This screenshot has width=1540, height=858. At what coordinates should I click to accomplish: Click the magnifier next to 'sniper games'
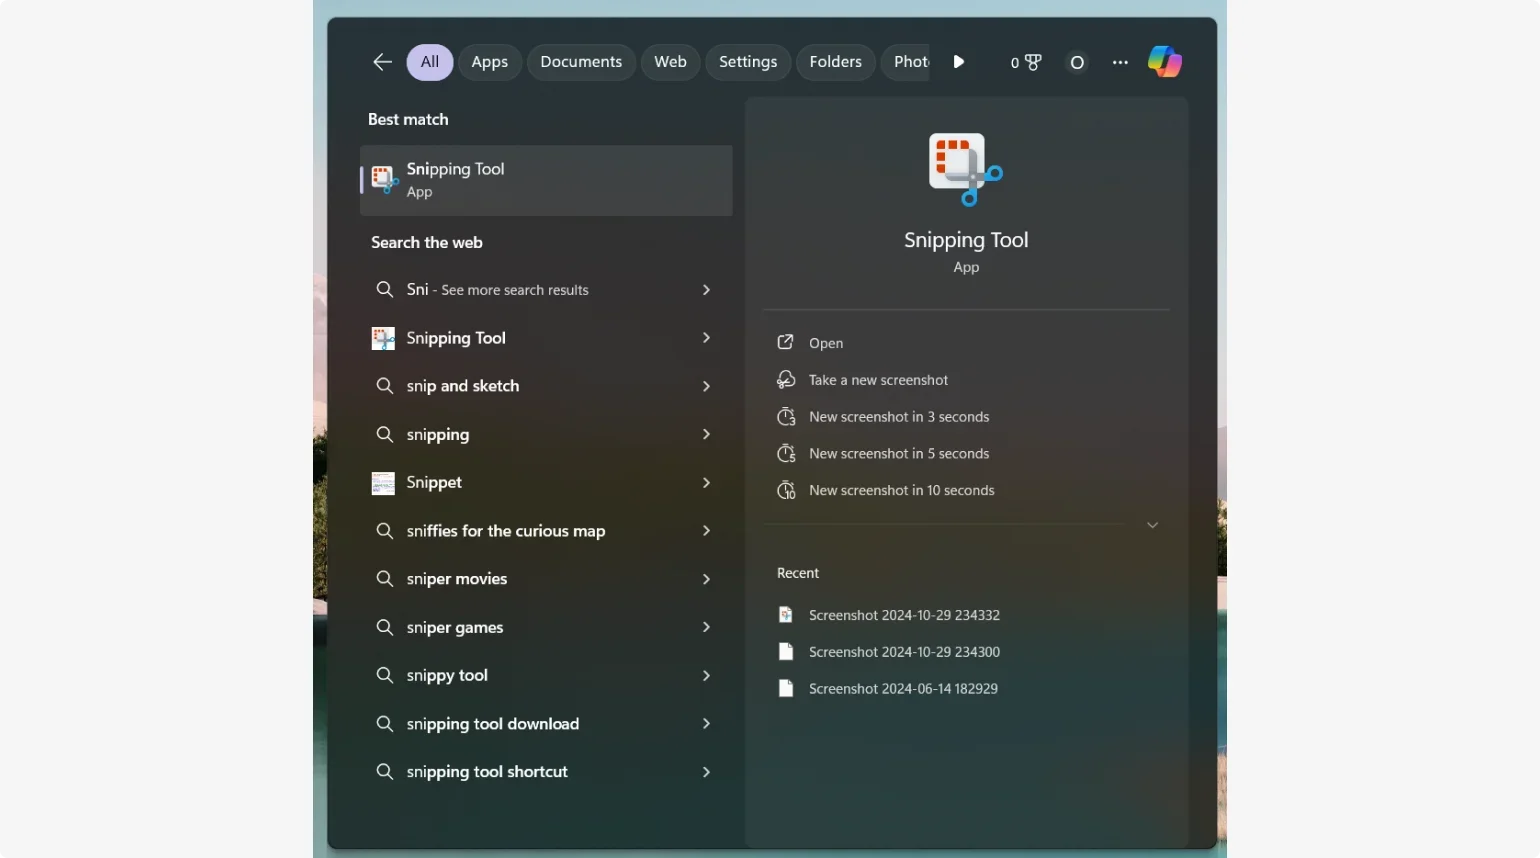pyautogui.click(x=384, y=628)
